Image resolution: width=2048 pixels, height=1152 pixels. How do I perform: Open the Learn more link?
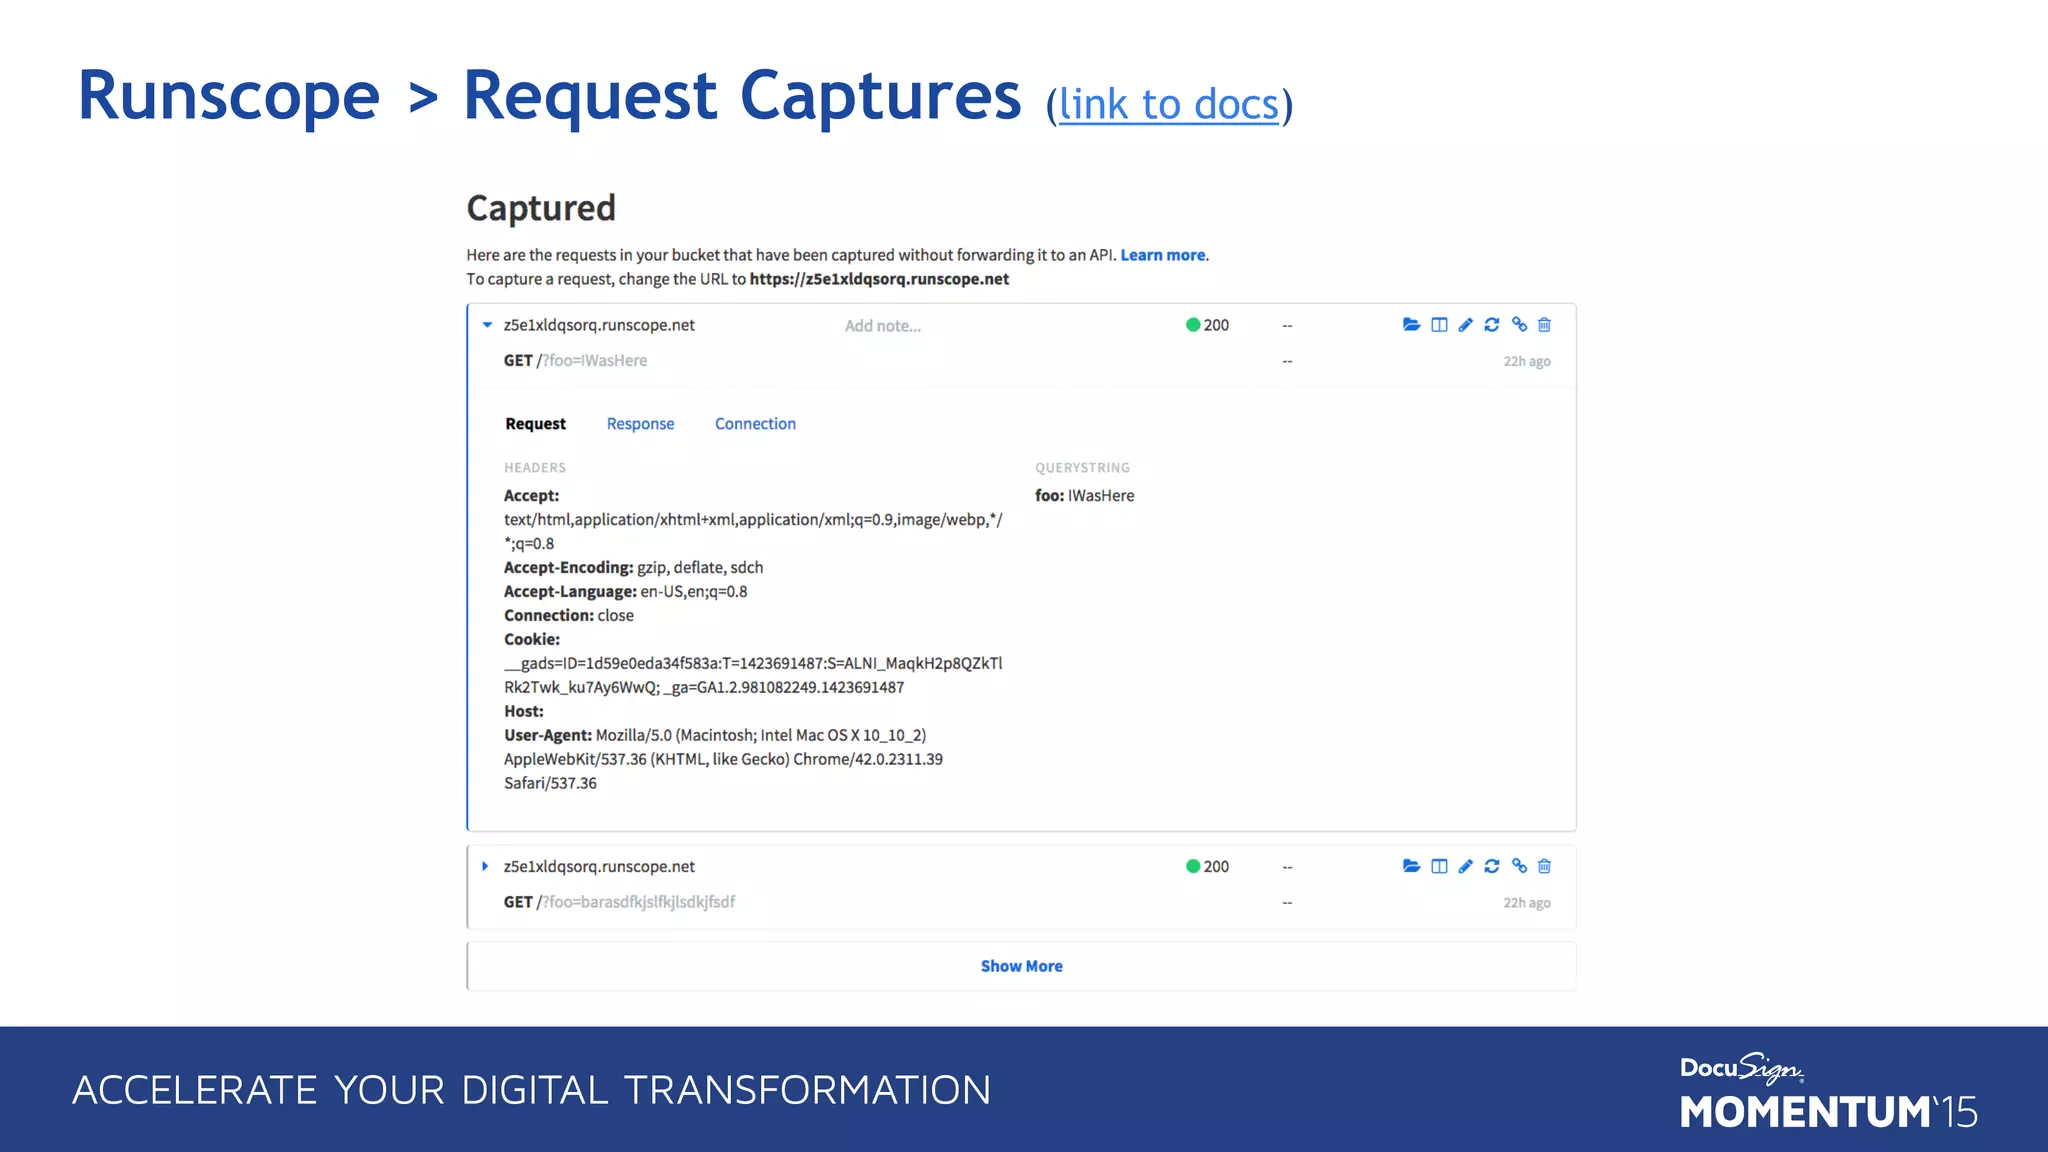coord(1162,255)
